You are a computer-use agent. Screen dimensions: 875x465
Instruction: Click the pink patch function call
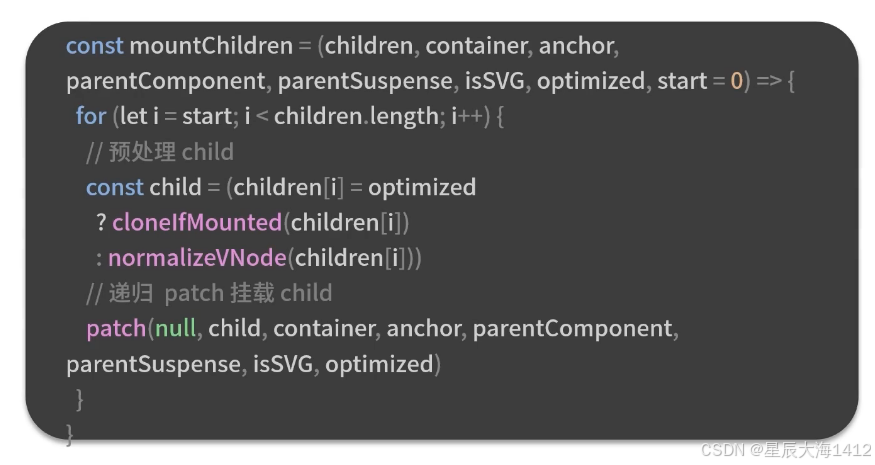[116, 329]
